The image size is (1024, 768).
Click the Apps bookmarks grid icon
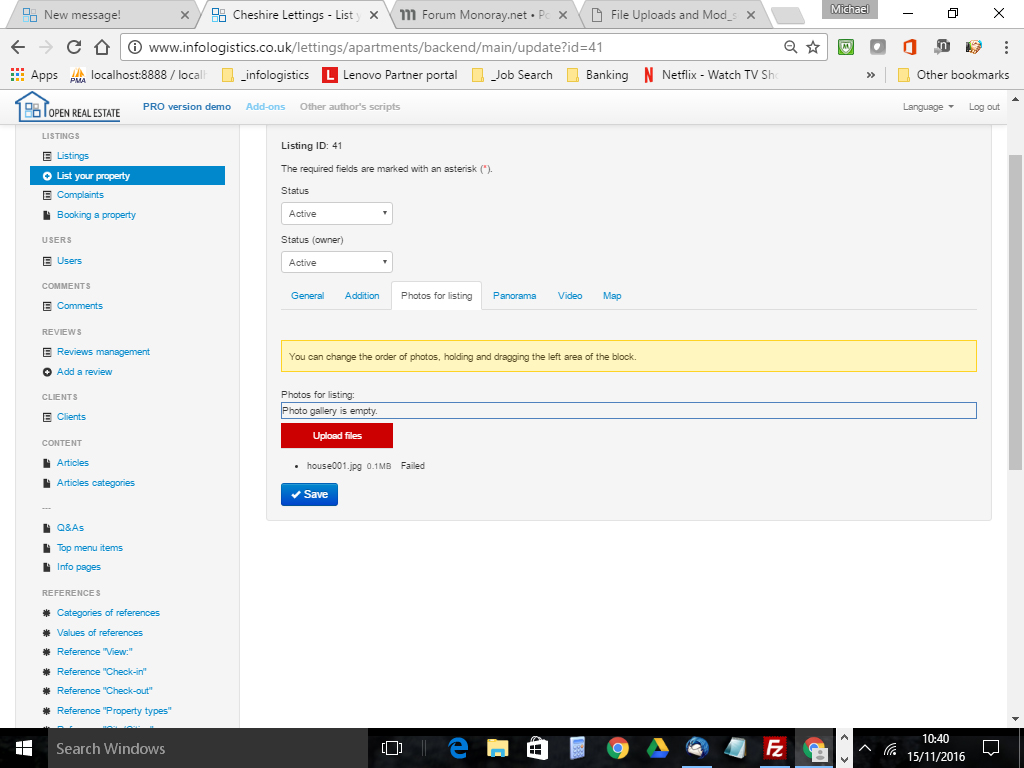(17, 75)
